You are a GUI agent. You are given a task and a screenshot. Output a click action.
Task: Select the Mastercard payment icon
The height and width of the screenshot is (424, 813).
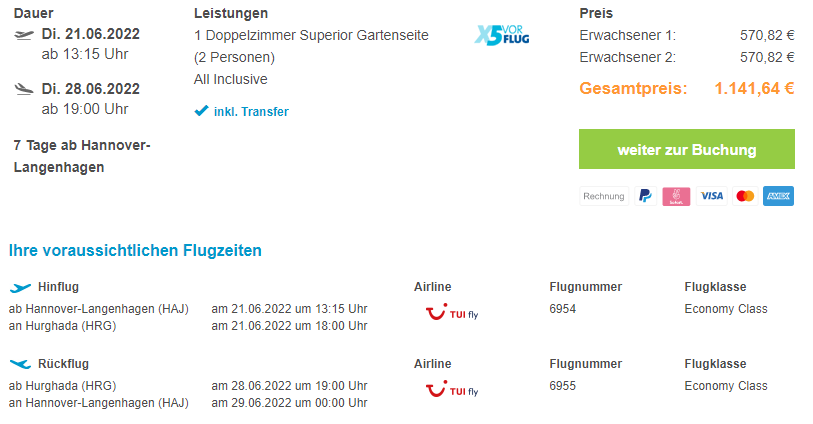[745, 196]
